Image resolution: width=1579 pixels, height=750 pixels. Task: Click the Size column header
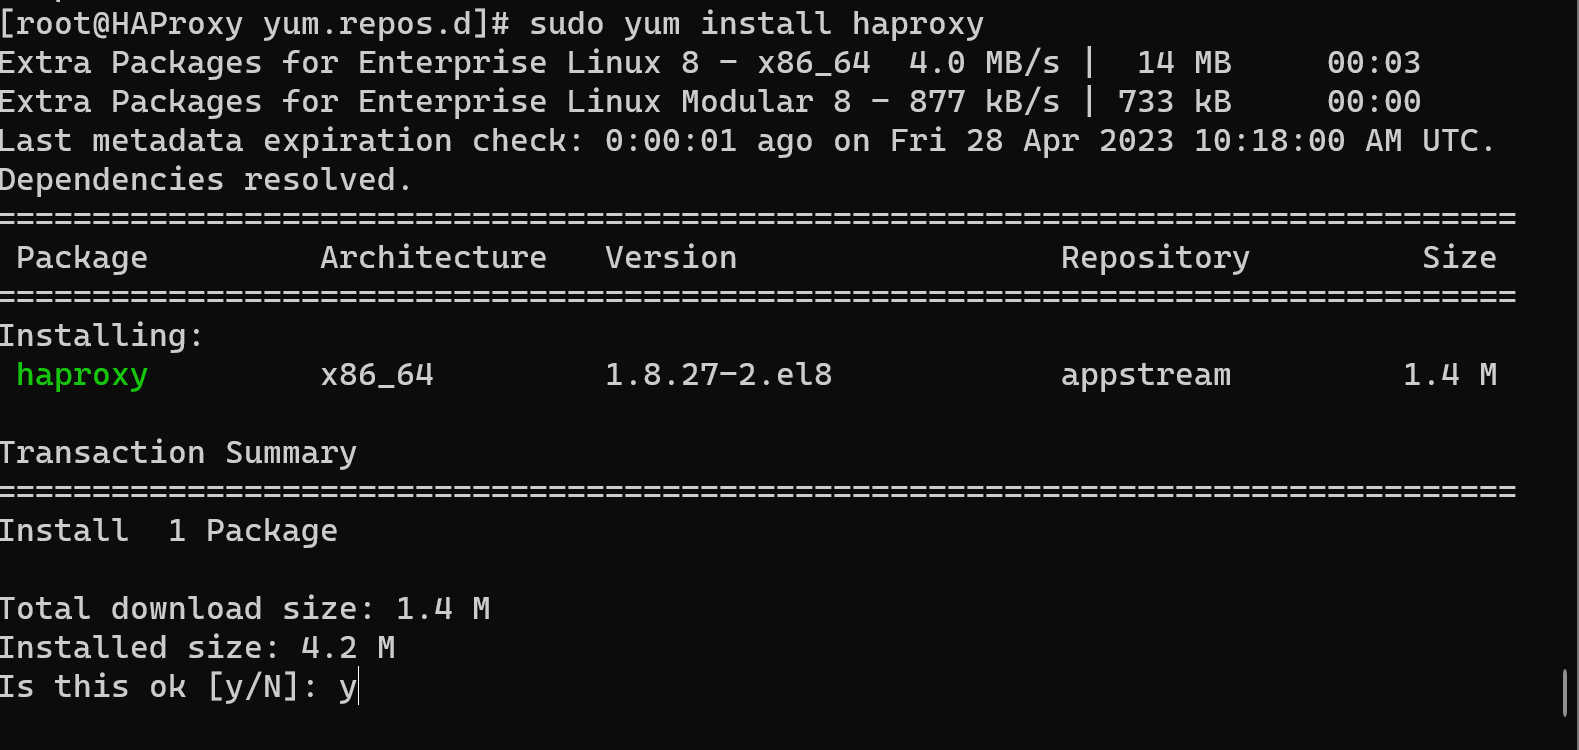[1459, 258]
